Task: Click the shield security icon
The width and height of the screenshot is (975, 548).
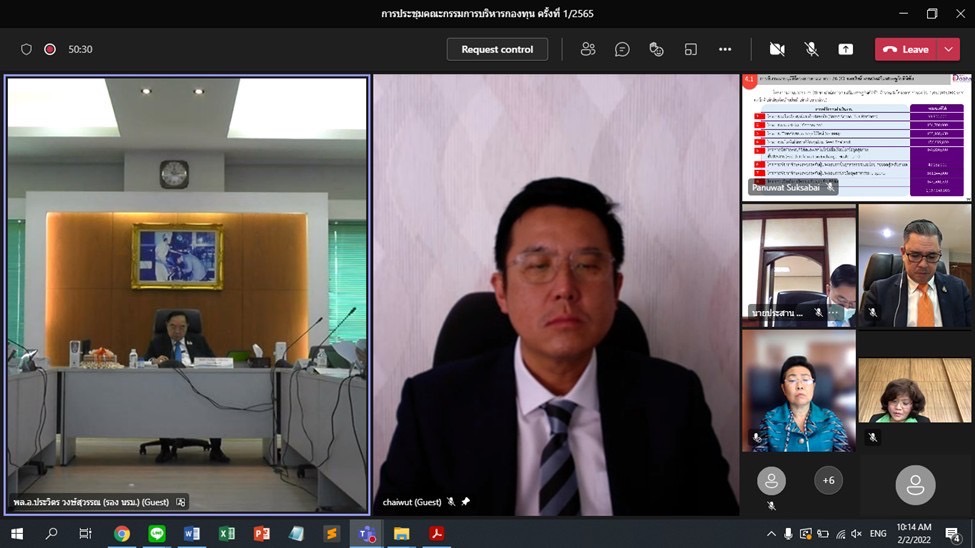Action: click(27, 49)
